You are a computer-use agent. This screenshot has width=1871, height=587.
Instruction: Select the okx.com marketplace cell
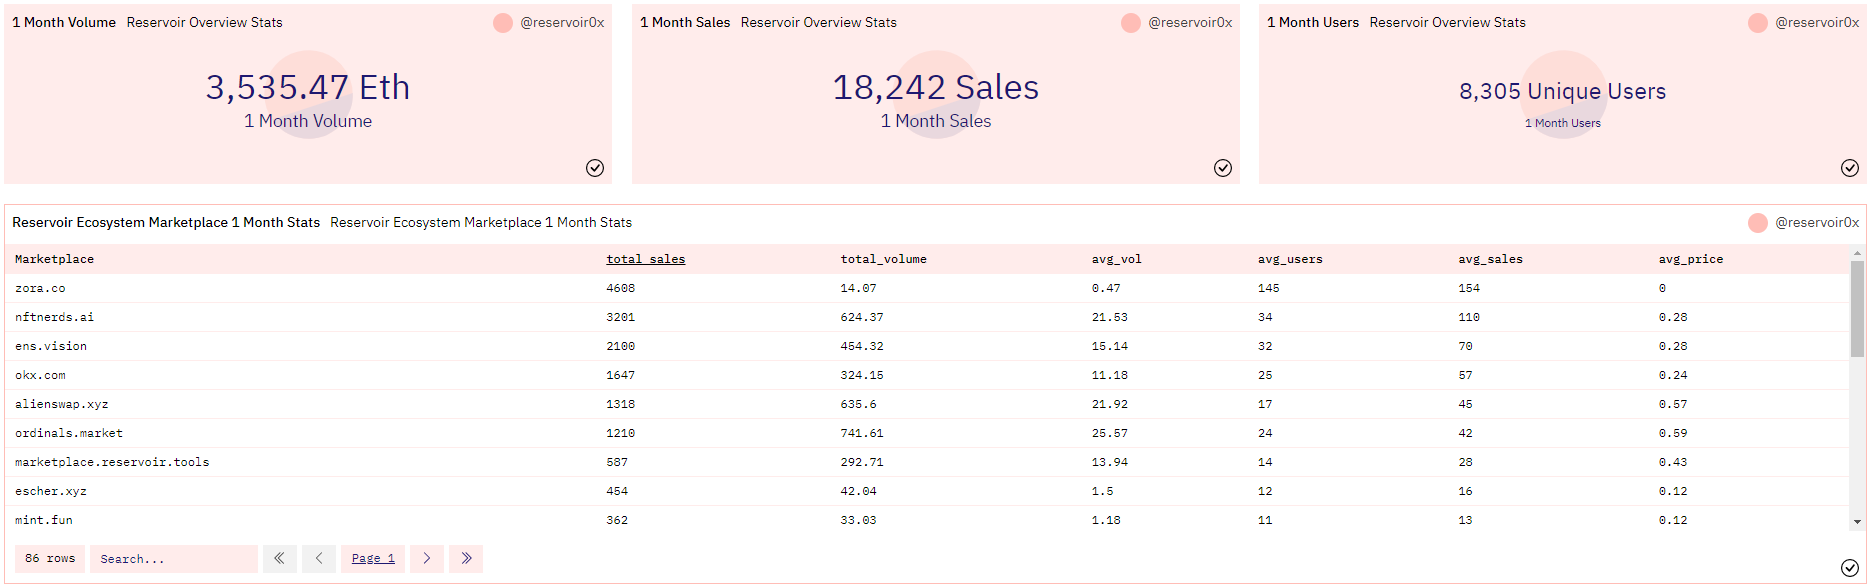pyautogui.click(x=40, y=375)
